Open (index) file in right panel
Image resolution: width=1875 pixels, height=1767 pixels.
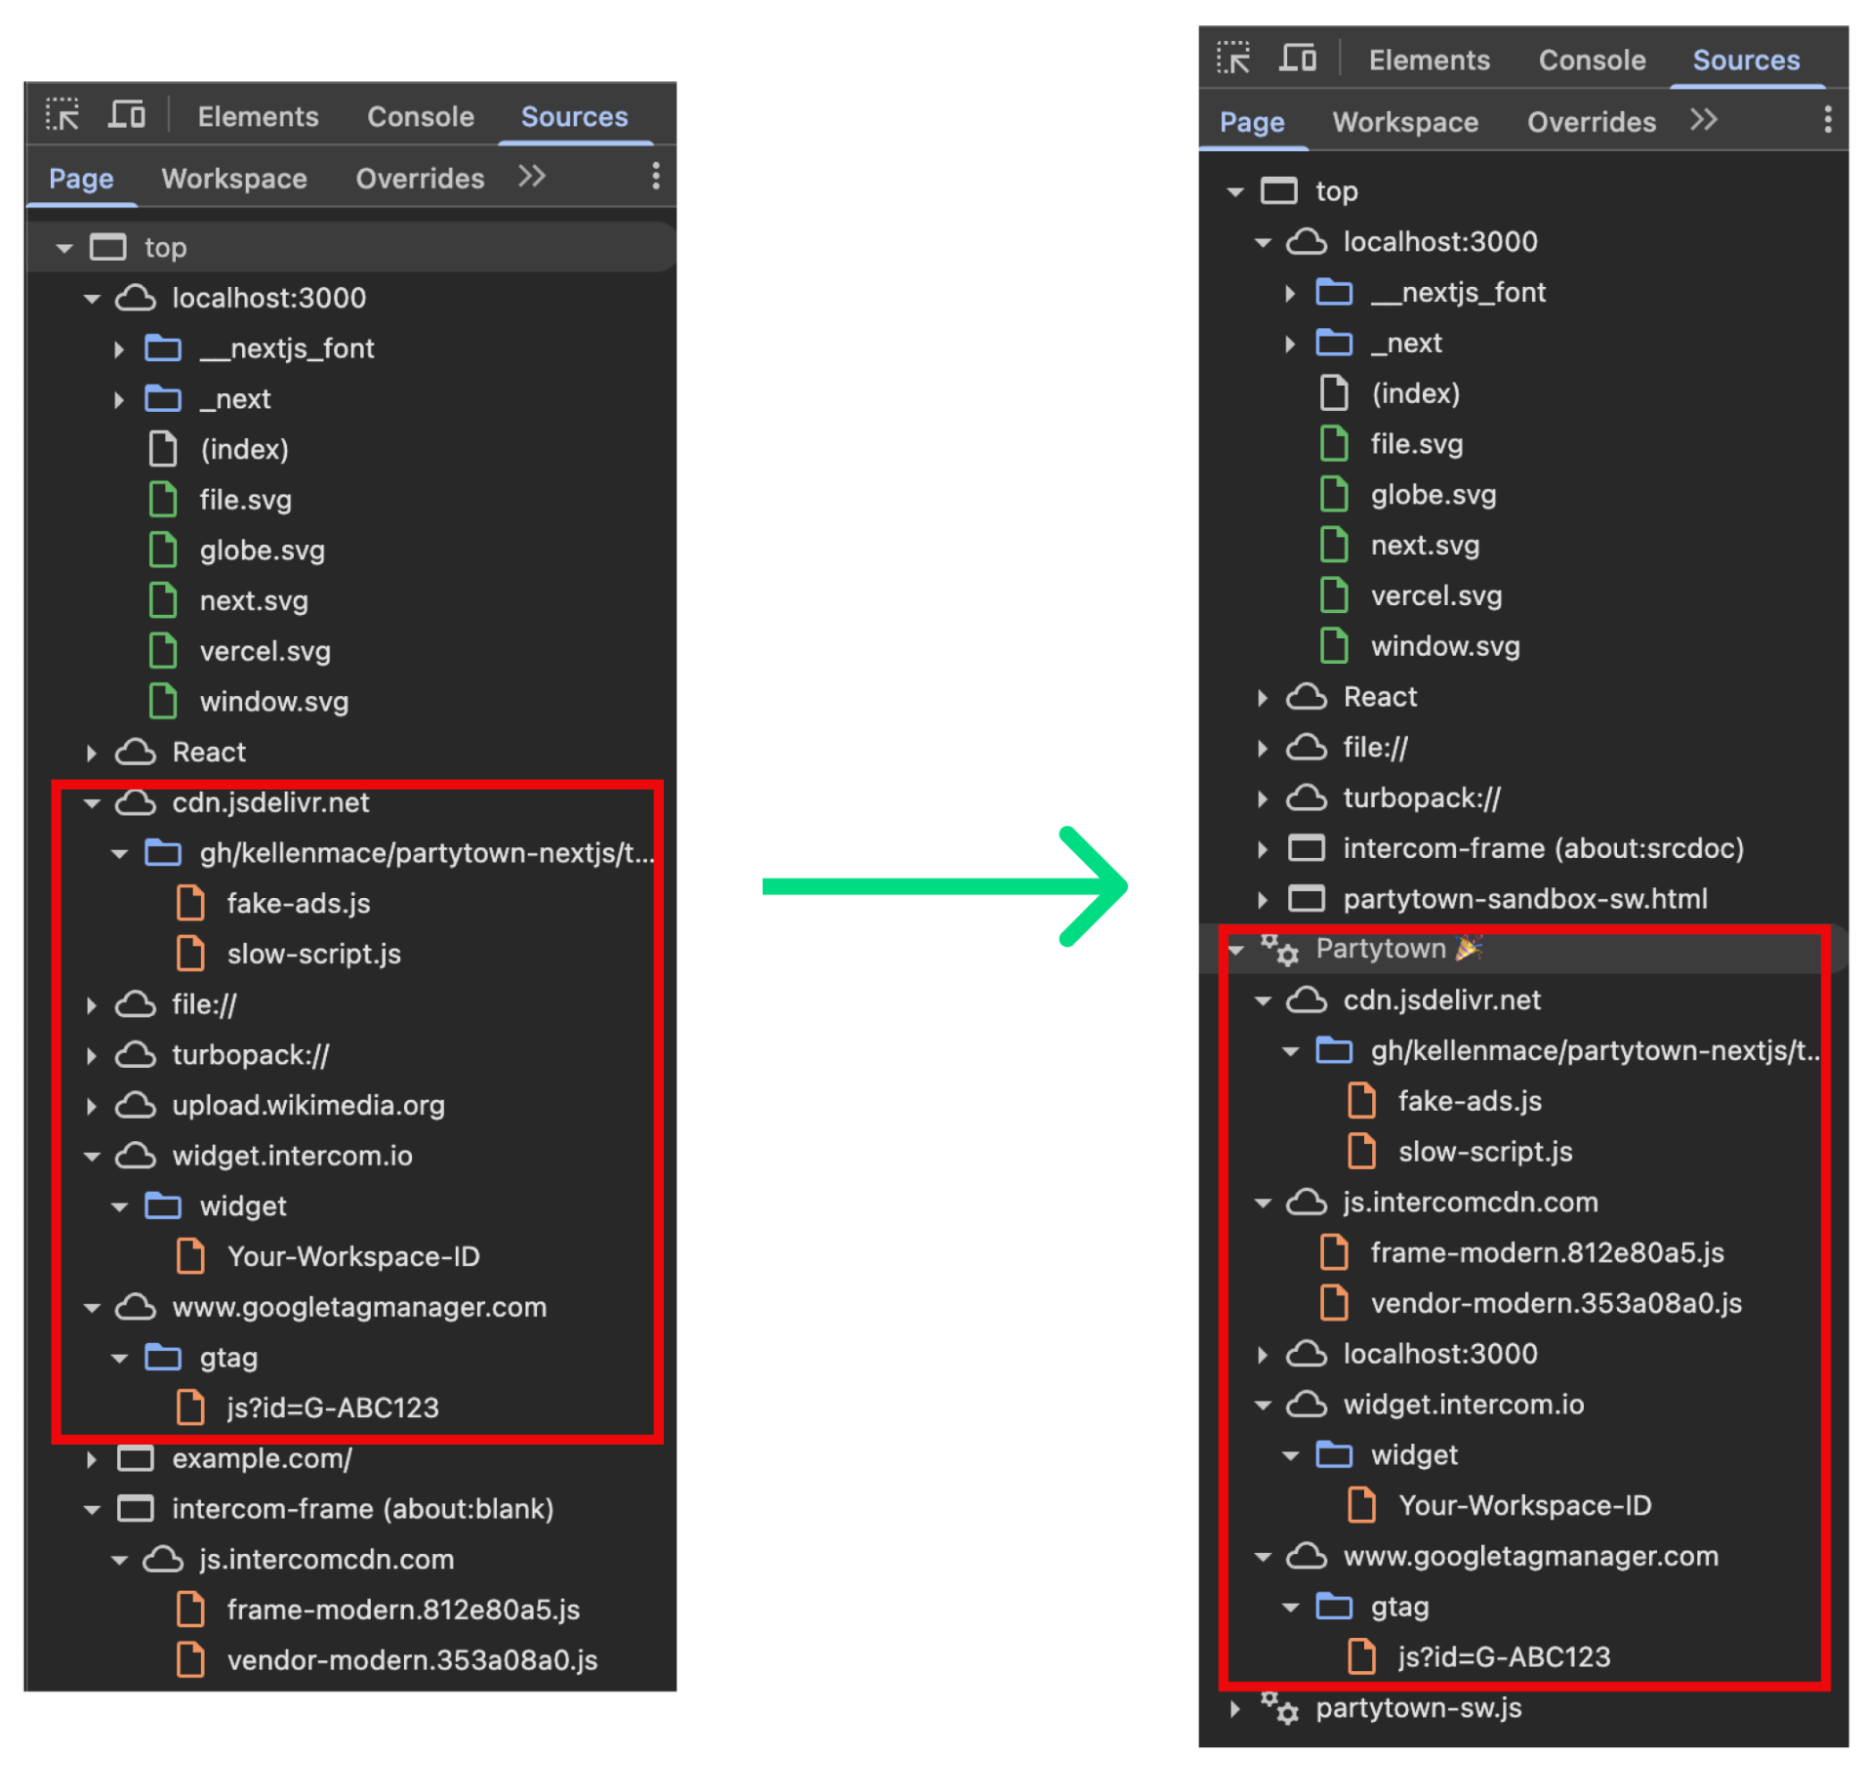pyautogui.click(x=1415, y=393)
